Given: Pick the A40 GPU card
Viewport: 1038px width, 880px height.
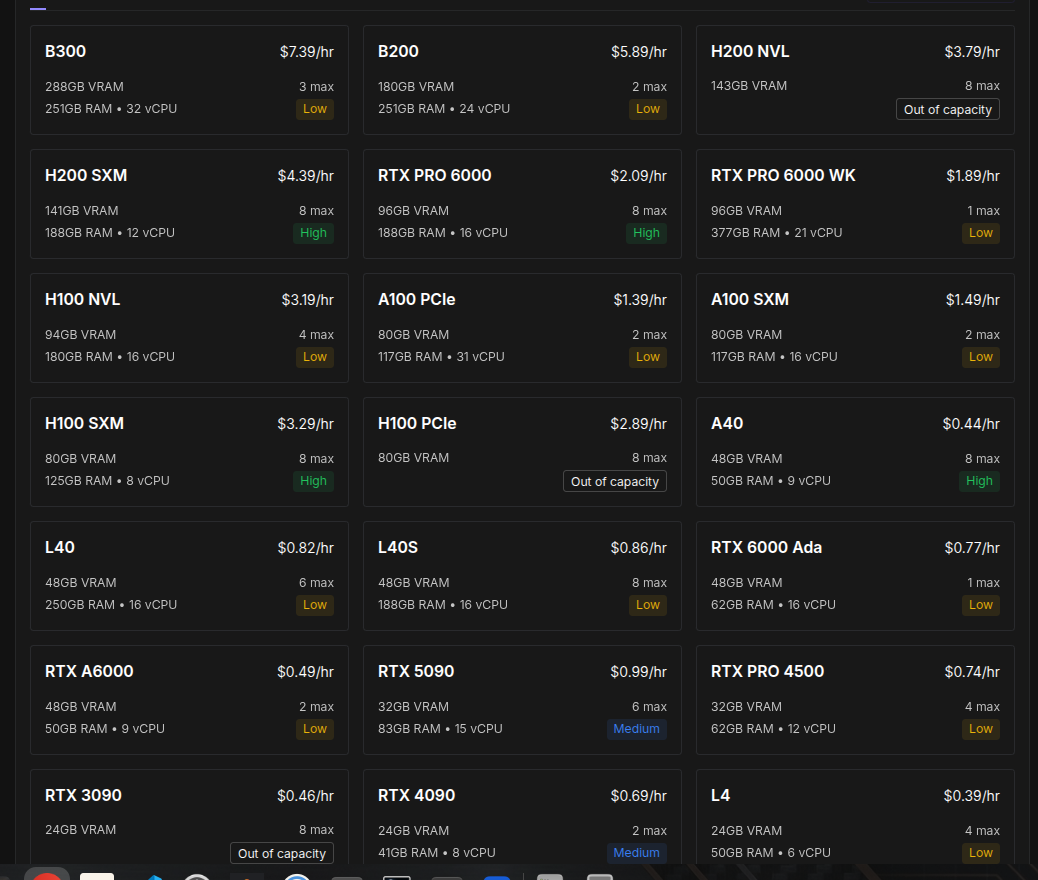Looking at the screenshot, I should point(855,452).
